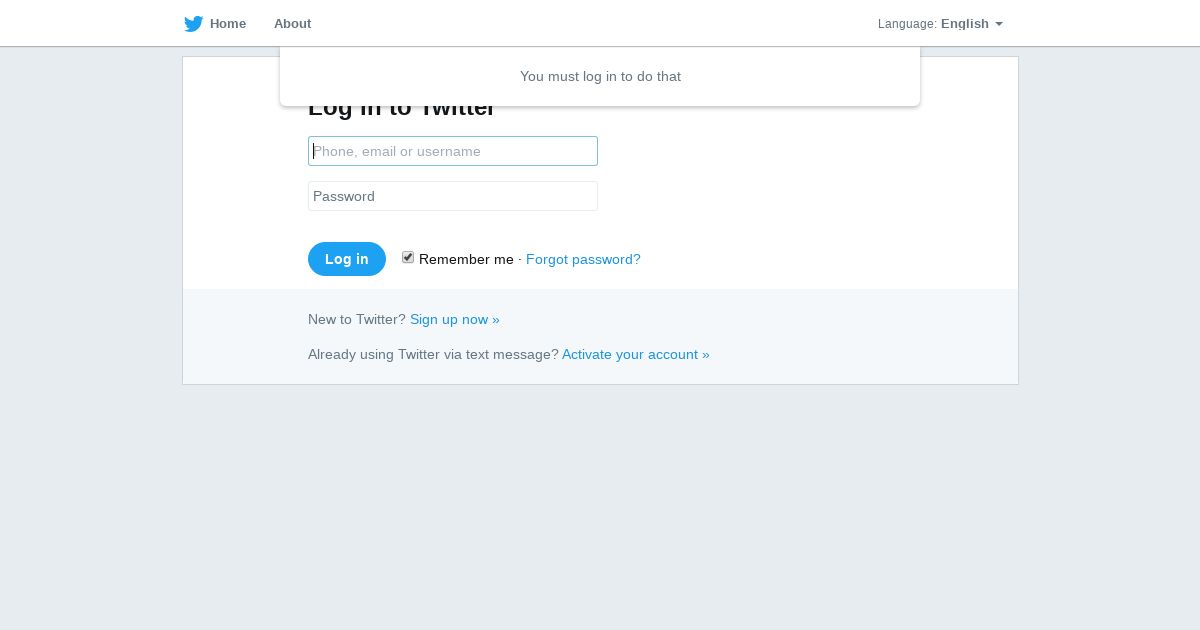The image size is (1200, 630).
Task: Follow the "Sign up now »" link
Action: (x=455, y=319)
